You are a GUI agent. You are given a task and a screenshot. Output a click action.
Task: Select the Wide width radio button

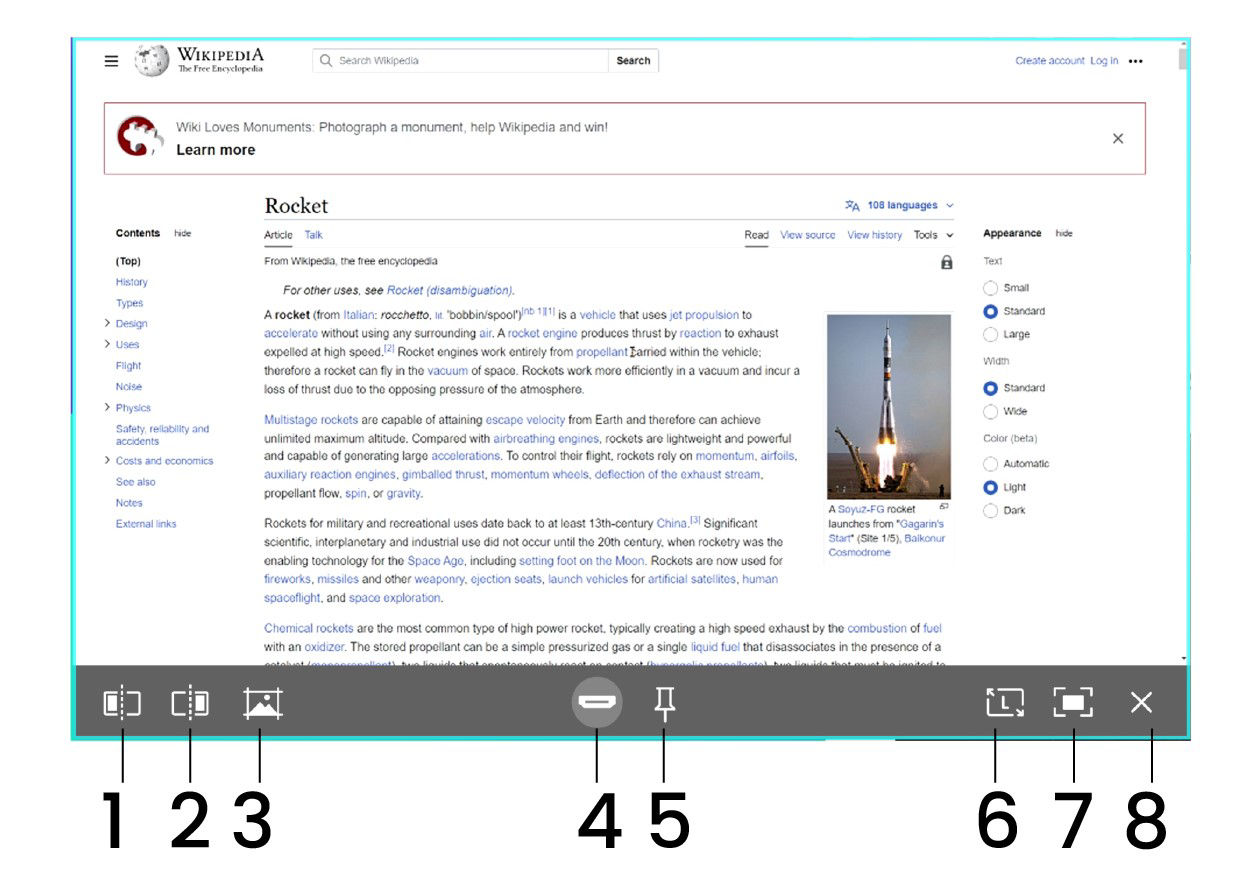point(991,412)
